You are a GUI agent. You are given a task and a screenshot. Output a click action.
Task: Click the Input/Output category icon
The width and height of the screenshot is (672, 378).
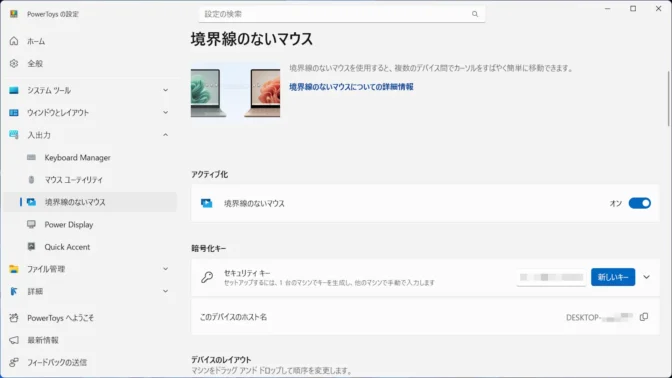[x=14, y=135]
